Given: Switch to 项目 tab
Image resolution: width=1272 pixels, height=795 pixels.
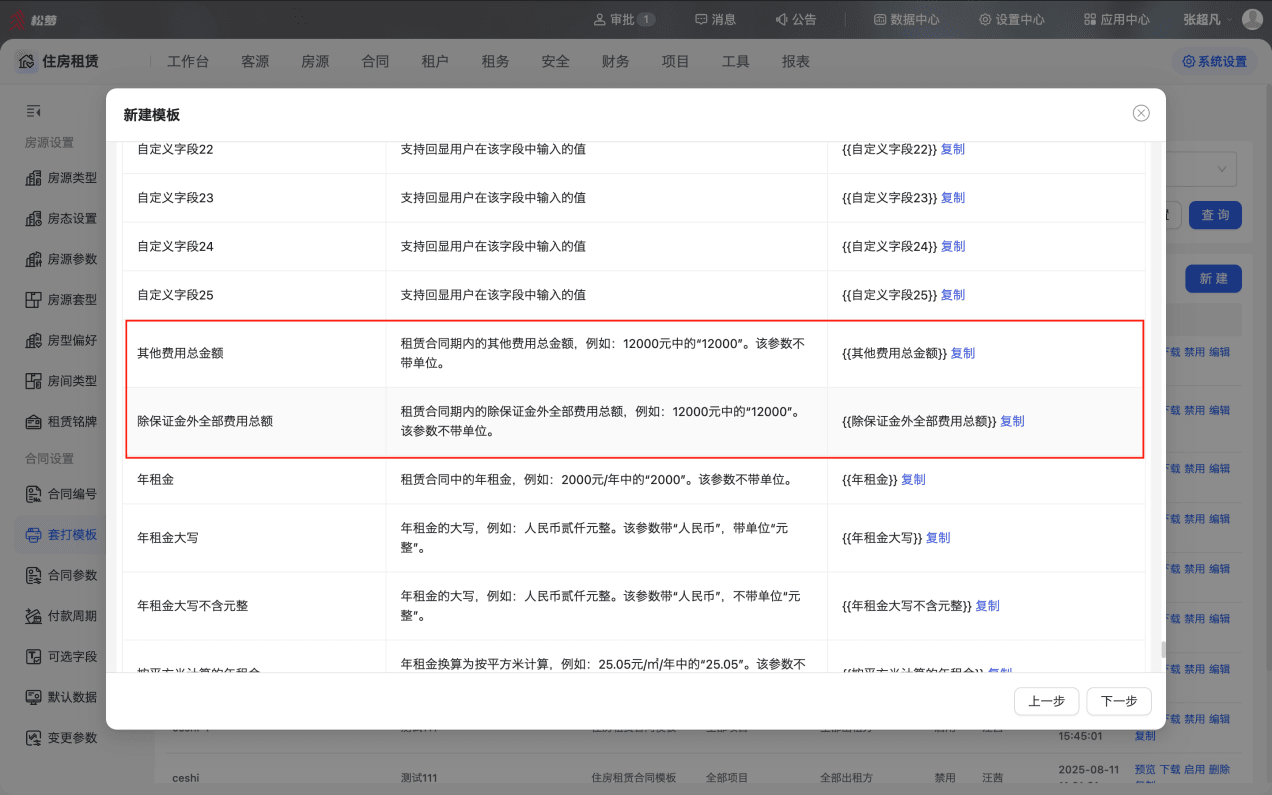Looking at the screenshot, I should point(675,61).
